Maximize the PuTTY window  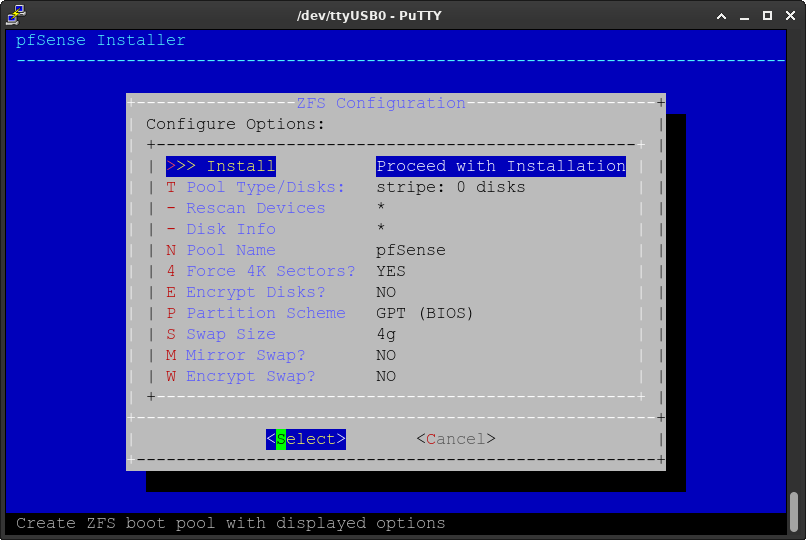click(x=767, y=16)
